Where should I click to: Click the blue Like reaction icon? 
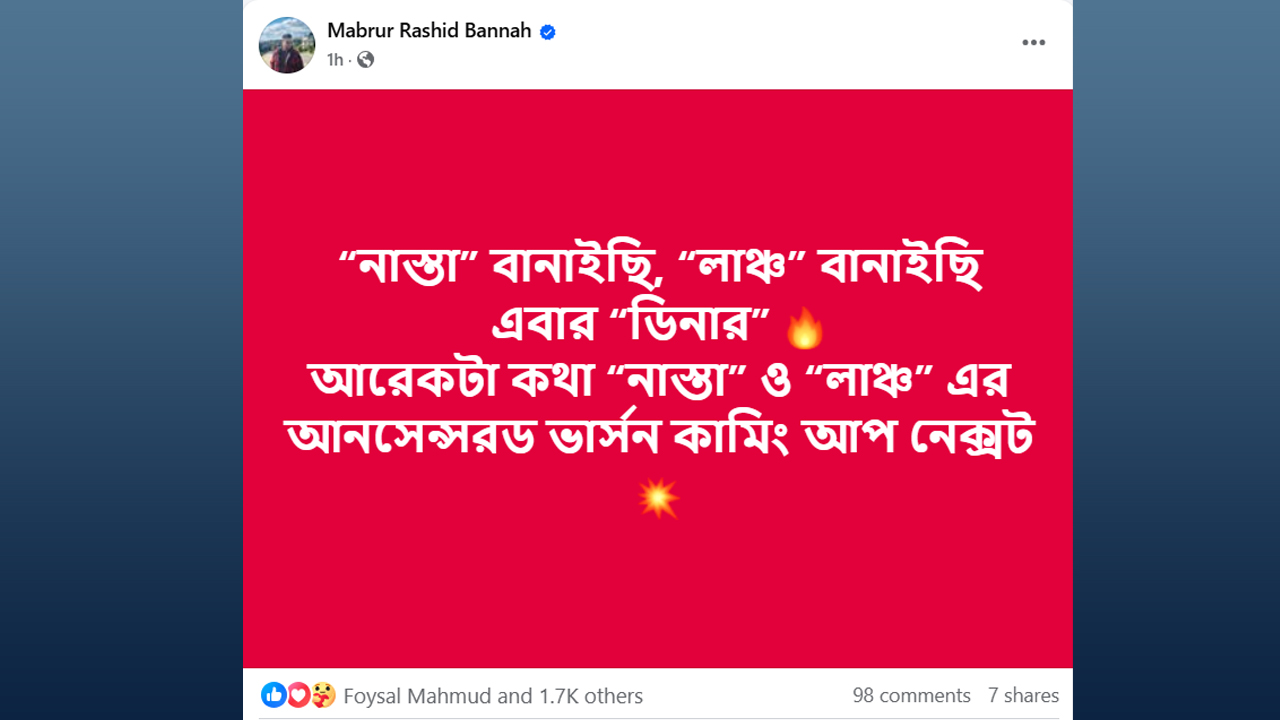(x=273, y=695)
